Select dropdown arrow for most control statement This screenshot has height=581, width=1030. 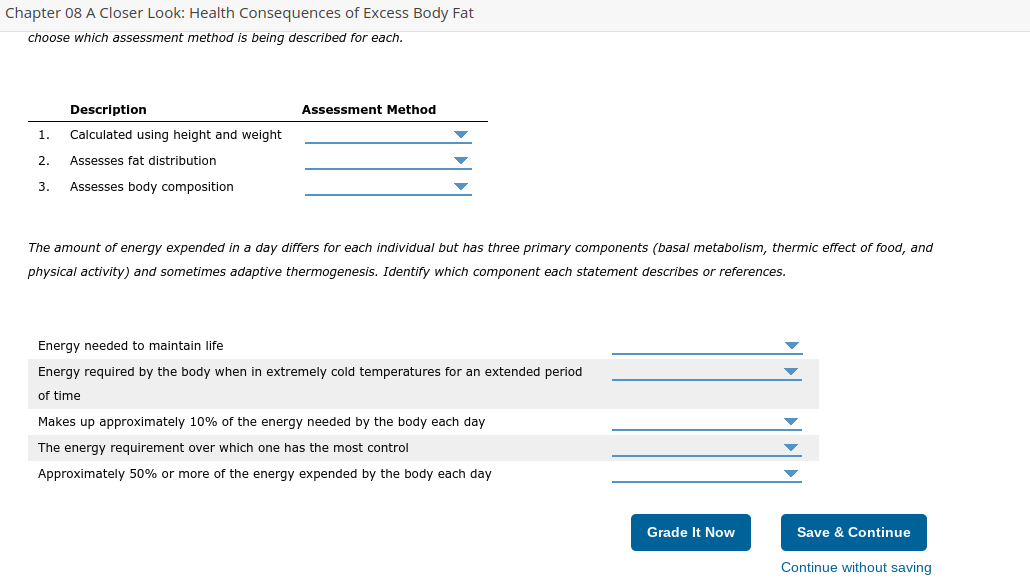(x=791, y=448)
